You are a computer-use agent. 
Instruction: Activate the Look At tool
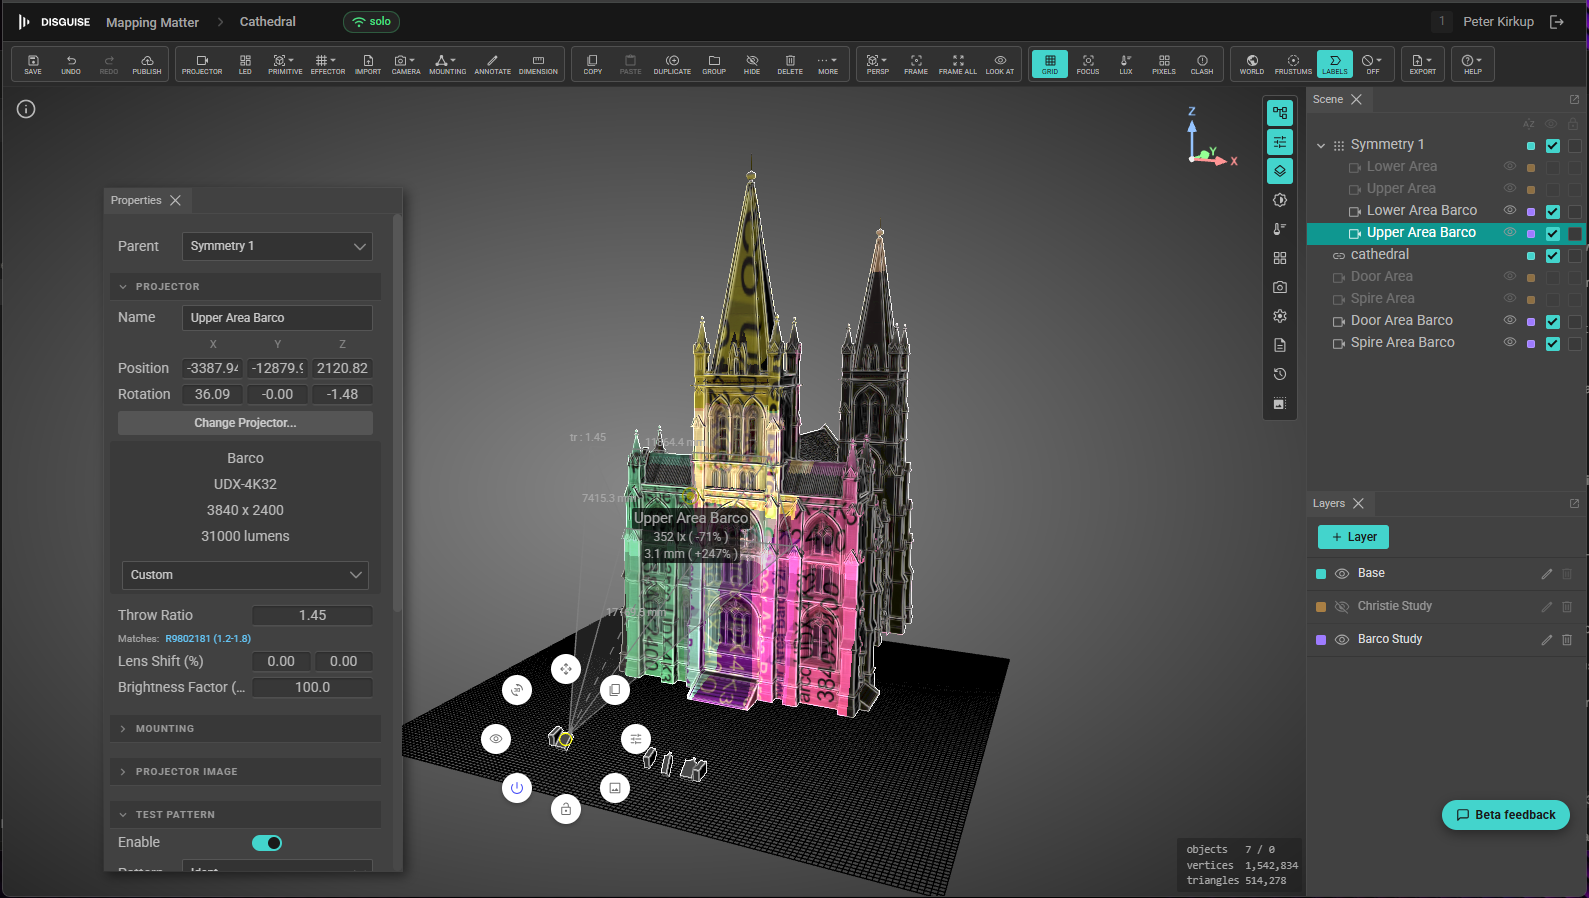click(1000, 64)
